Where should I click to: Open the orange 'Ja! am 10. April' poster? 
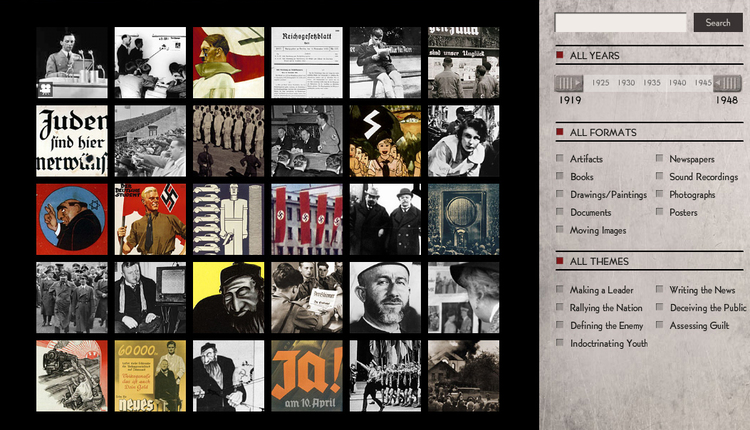click(x=306, y=376)
